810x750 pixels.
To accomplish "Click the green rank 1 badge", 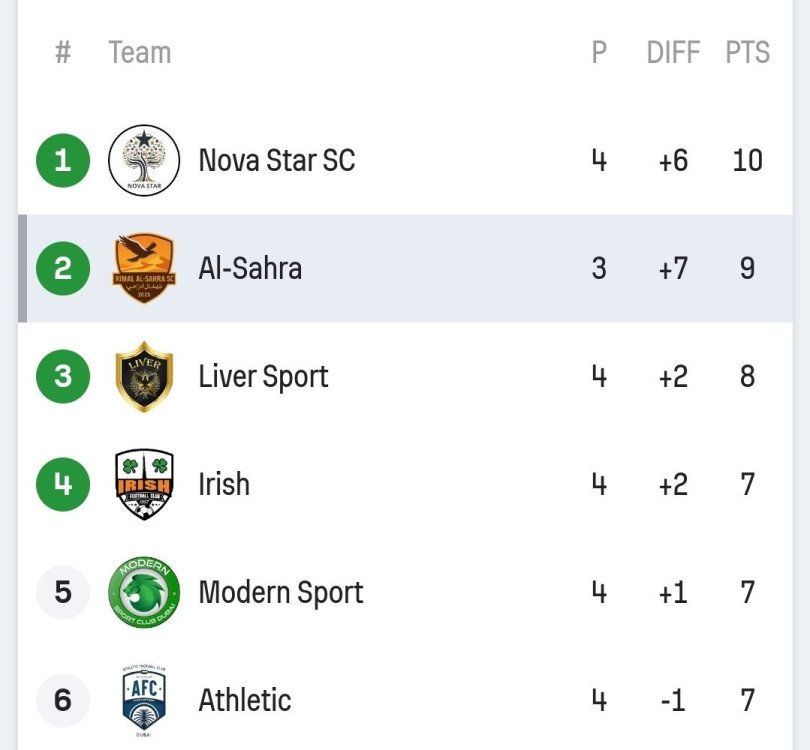I will pyautogui.click(x=63, y=160).
